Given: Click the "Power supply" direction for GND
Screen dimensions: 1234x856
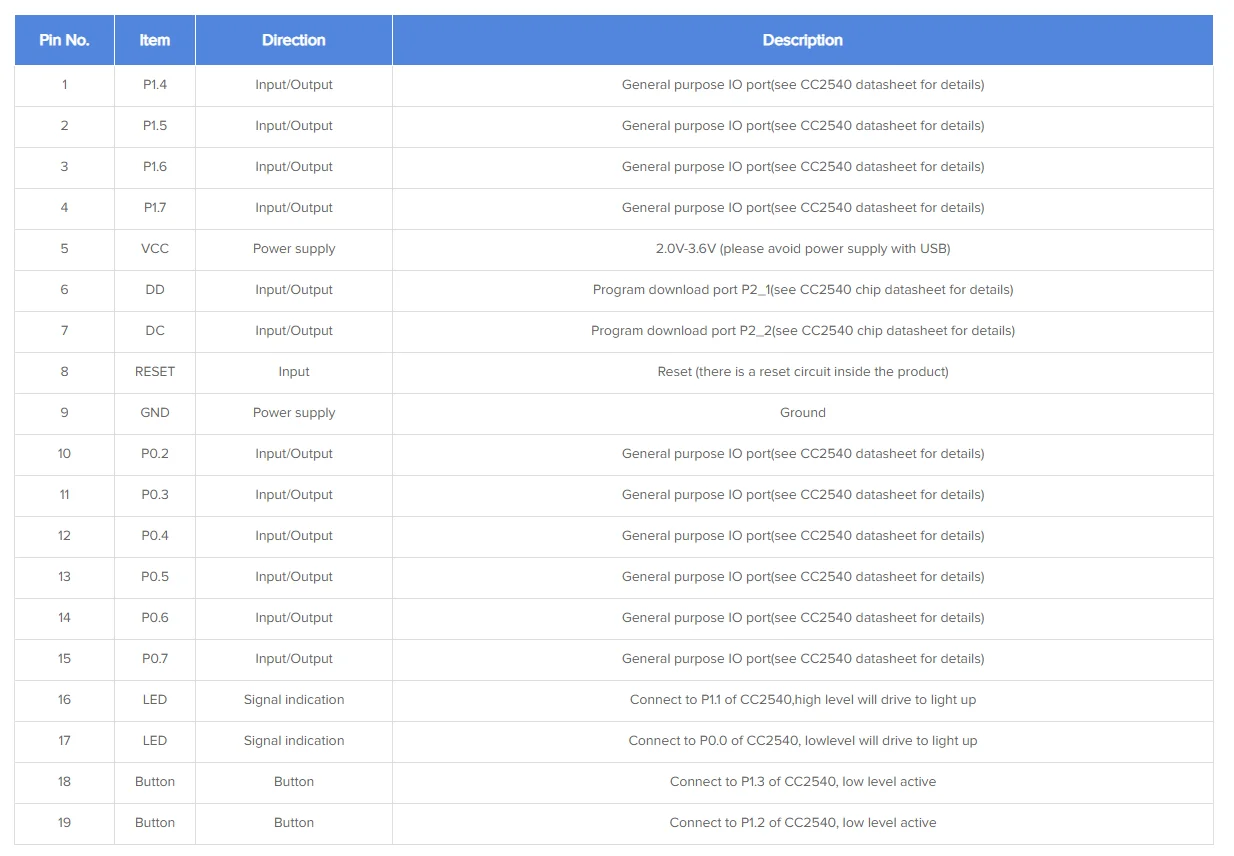Looking at the screenshot, I should coord(294,413).
